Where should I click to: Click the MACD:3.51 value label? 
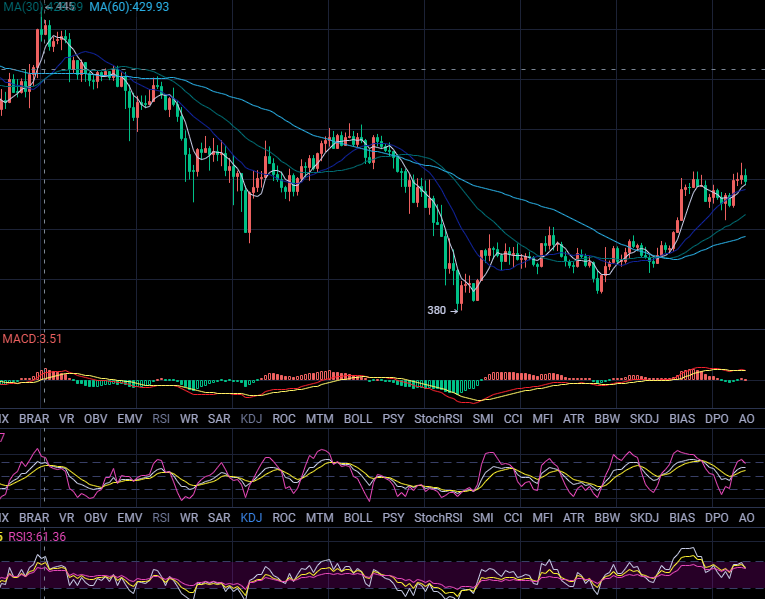coord(32,339)
